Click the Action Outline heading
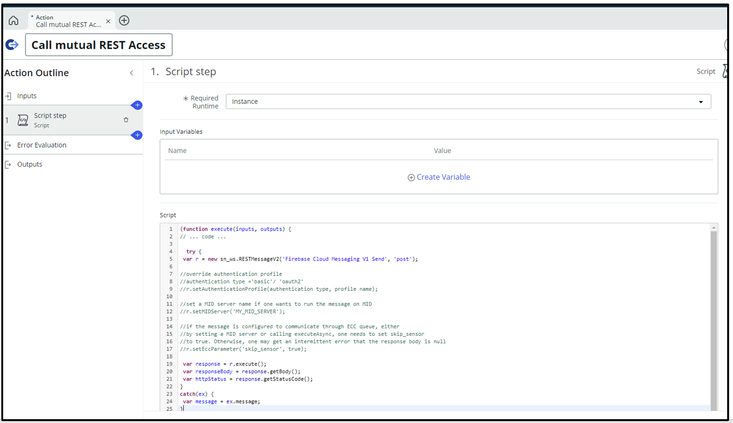The height and width of the screenshot is (423, 733). click(36, 73)
